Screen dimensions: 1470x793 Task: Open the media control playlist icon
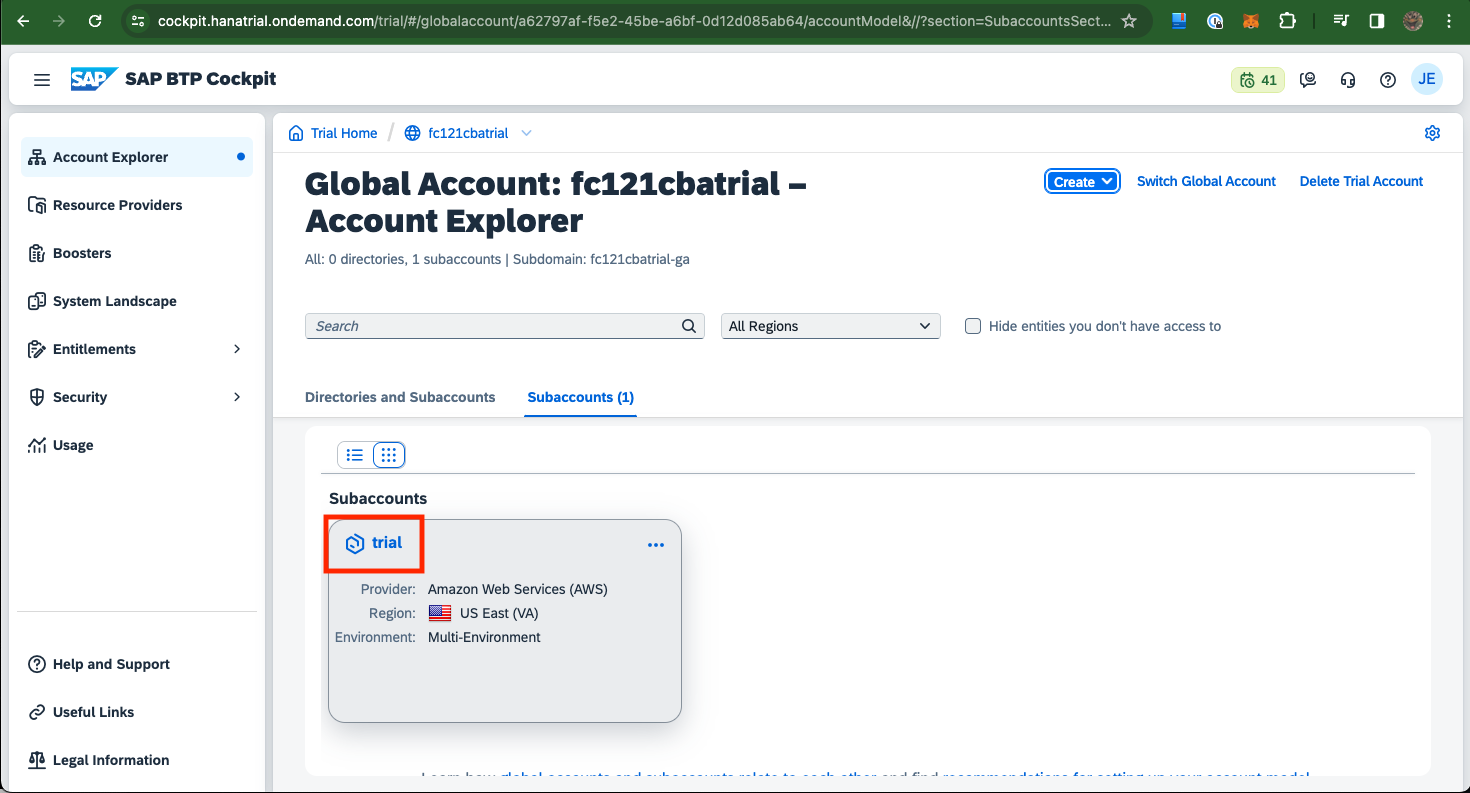pyautogui.click(x=1341, y=20)
